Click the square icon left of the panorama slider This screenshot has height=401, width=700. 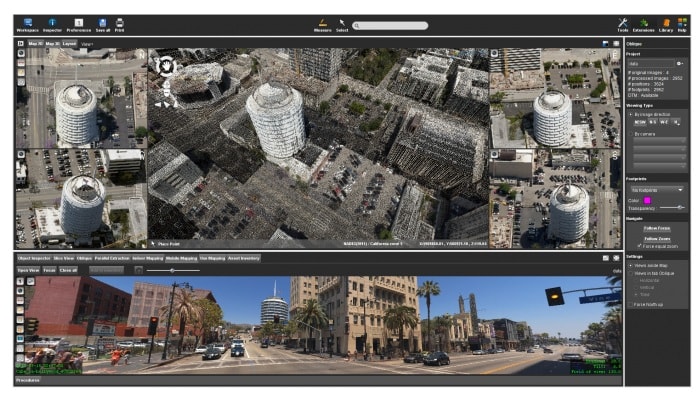click(139, 270)
